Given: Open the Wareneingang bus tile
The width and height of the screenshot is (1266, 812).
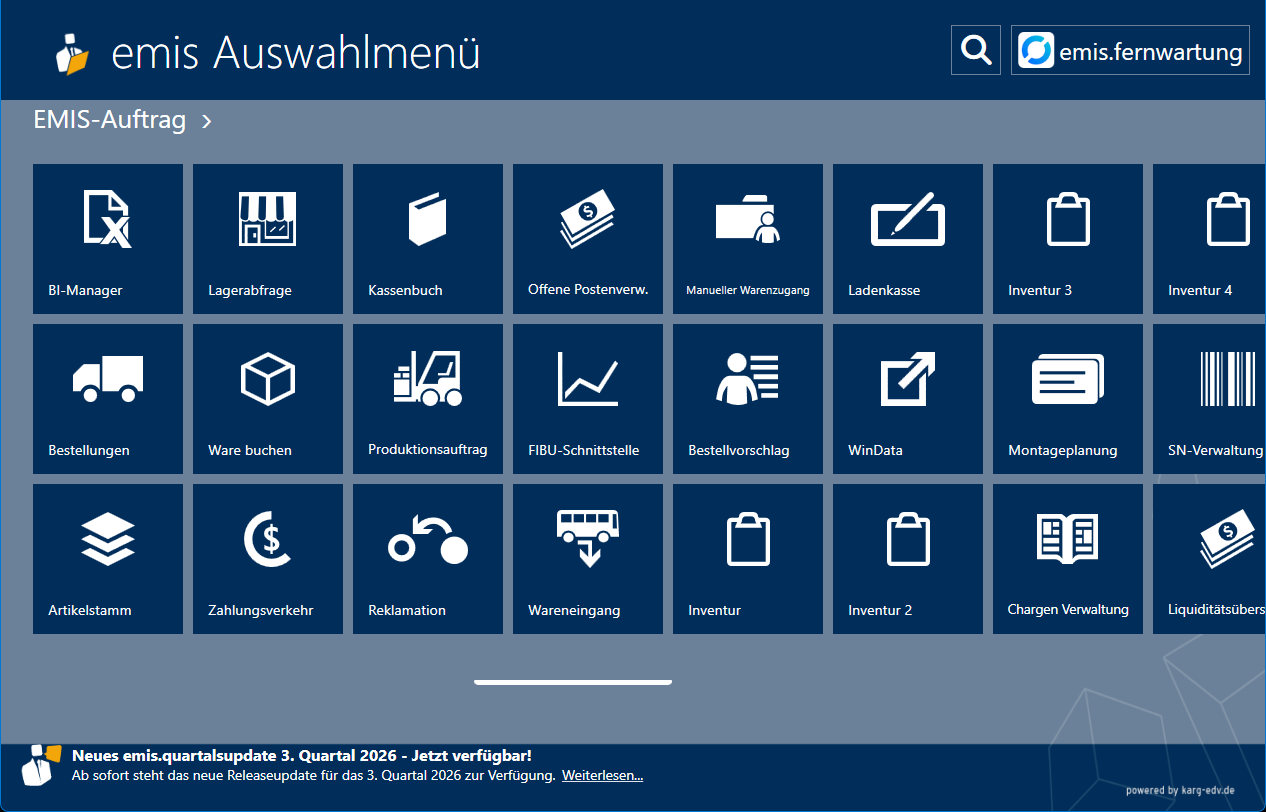Looking at the screenshot, I should 588,559.
